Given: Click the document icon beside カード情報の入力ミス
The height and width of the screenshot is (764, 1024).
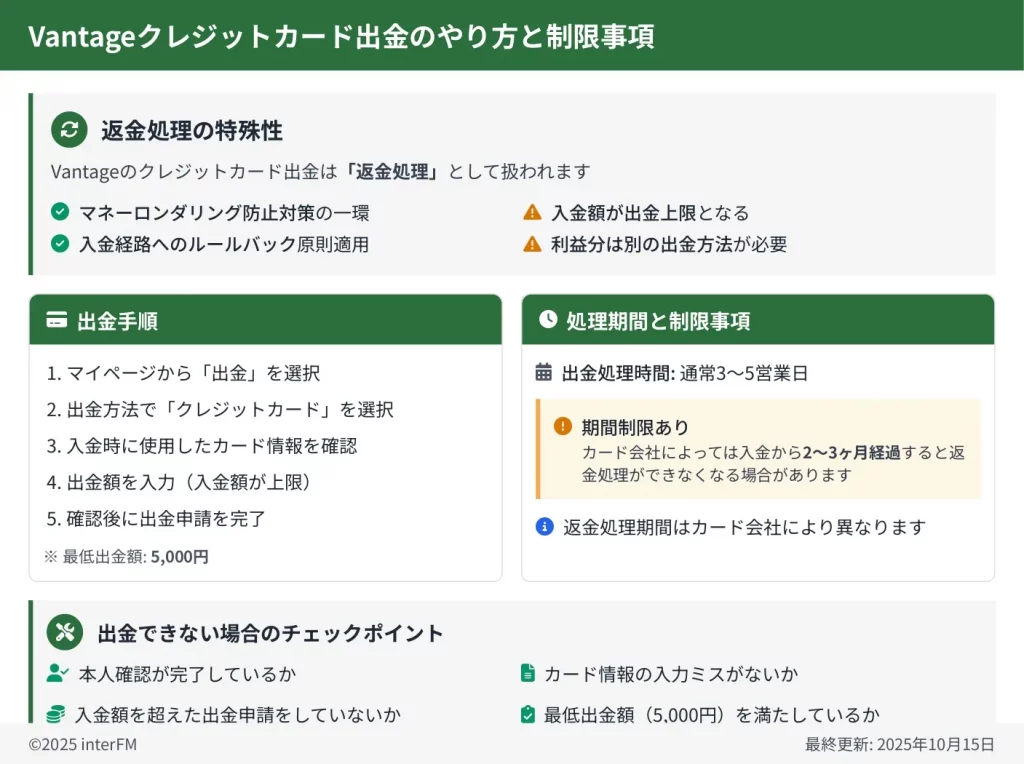Looking at the screenshot, I should 528,674.
